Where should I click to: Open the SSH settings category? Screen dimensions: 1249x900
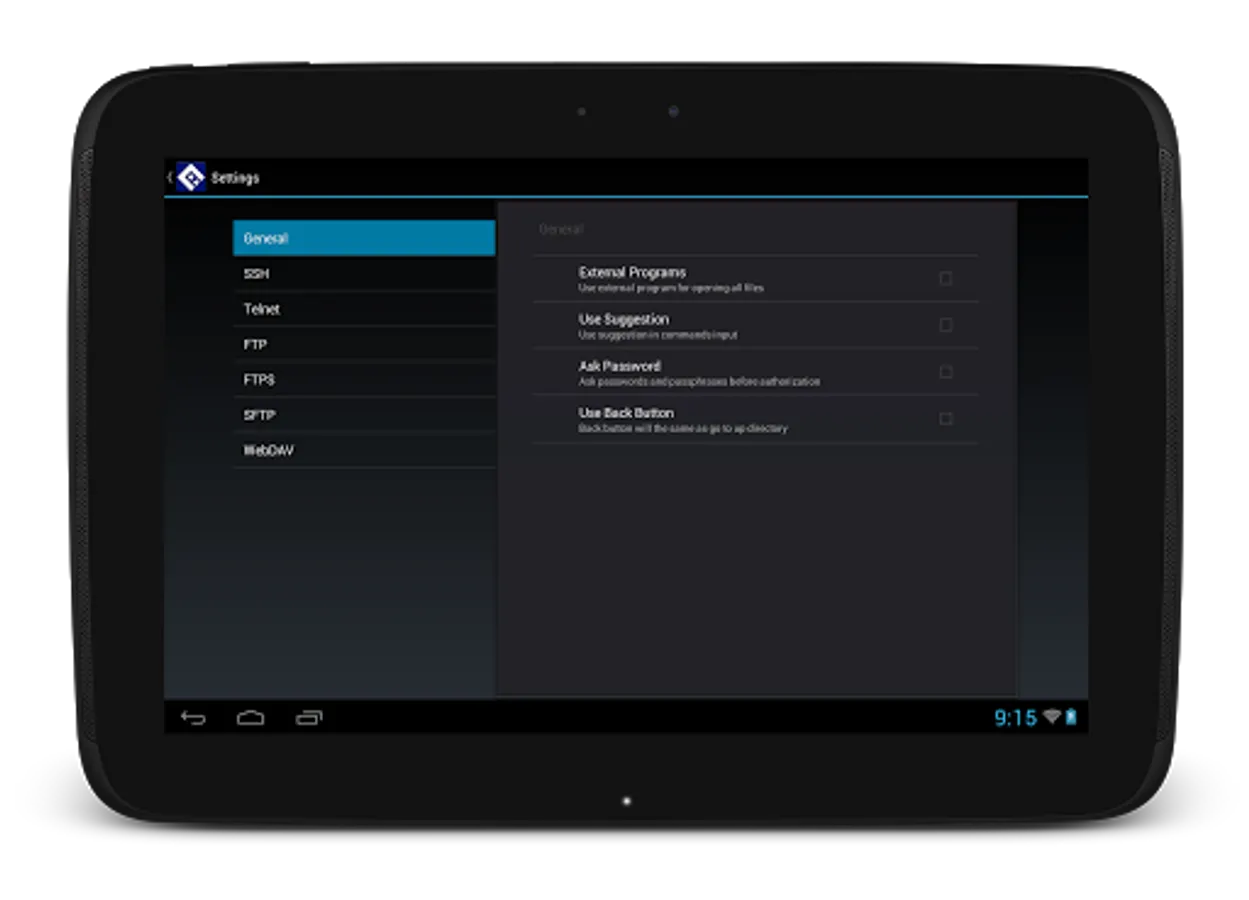[x=364, y=274]
